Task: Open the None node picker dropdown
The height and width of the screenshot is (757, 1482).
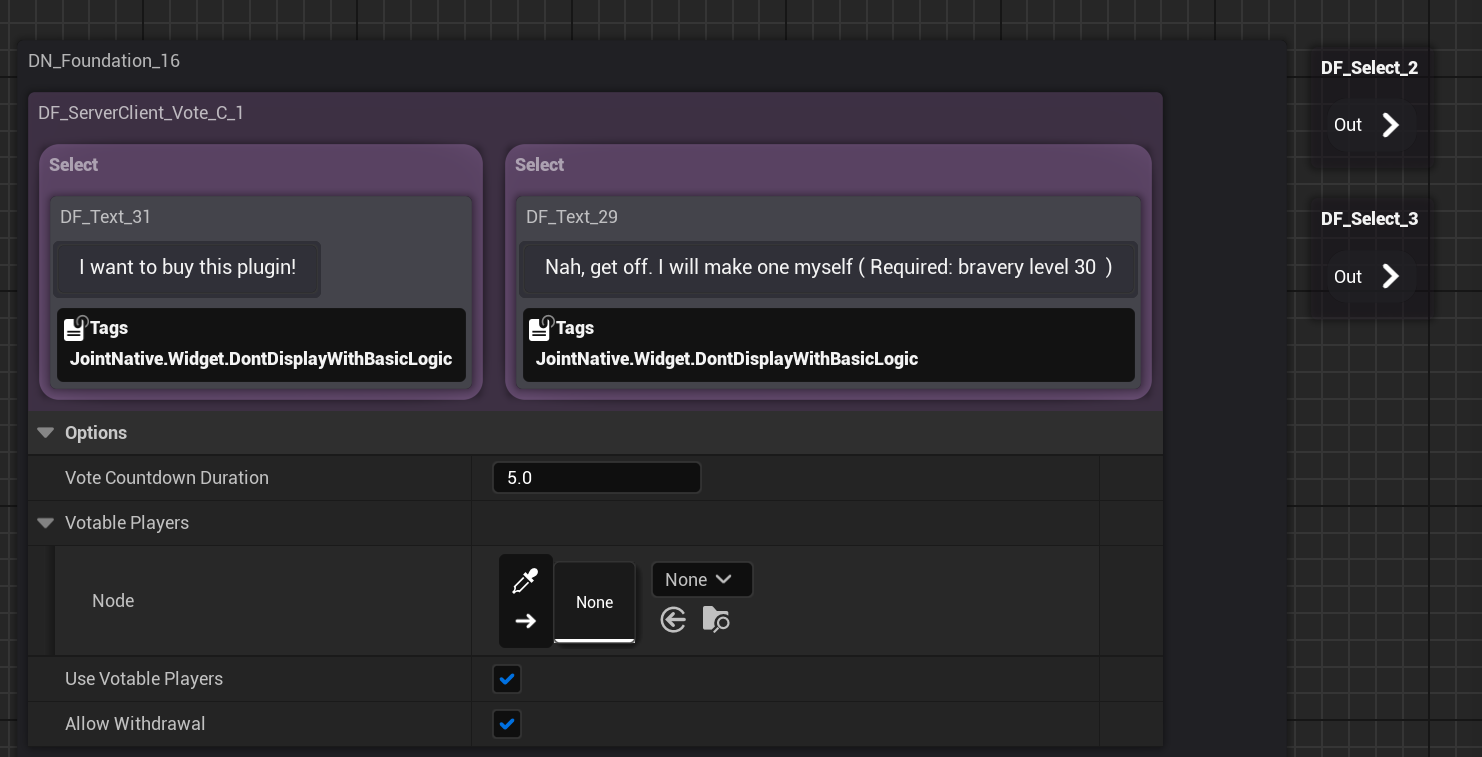Action: click(x=701, y=580)
